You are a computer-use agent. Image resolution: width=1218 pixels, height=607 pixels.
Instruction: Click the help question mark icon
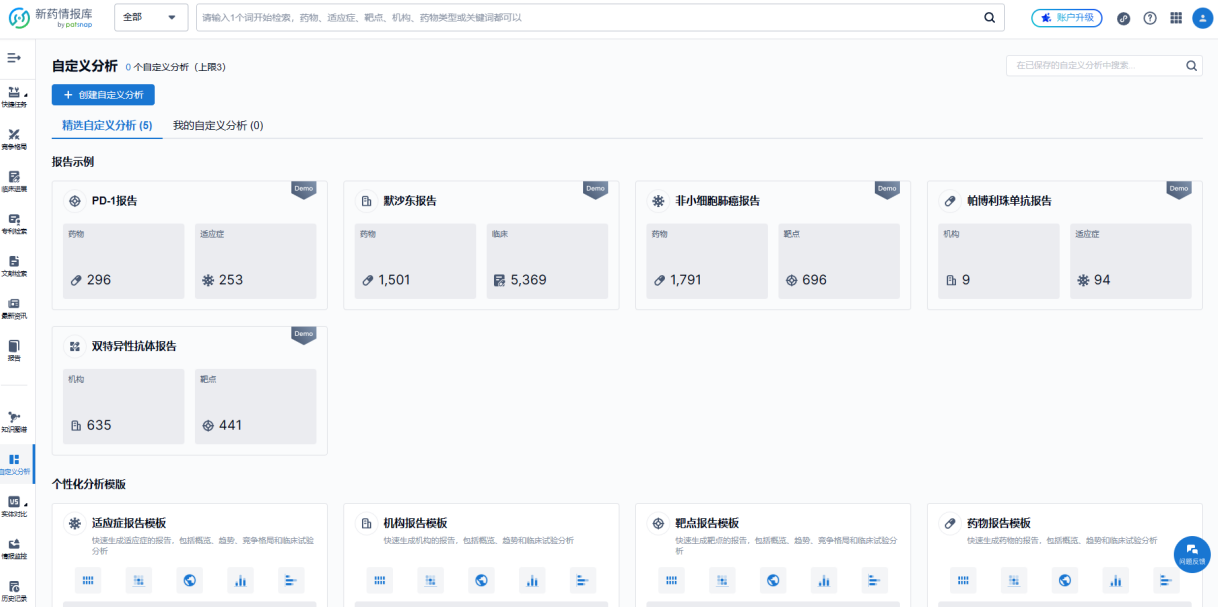1150,18
